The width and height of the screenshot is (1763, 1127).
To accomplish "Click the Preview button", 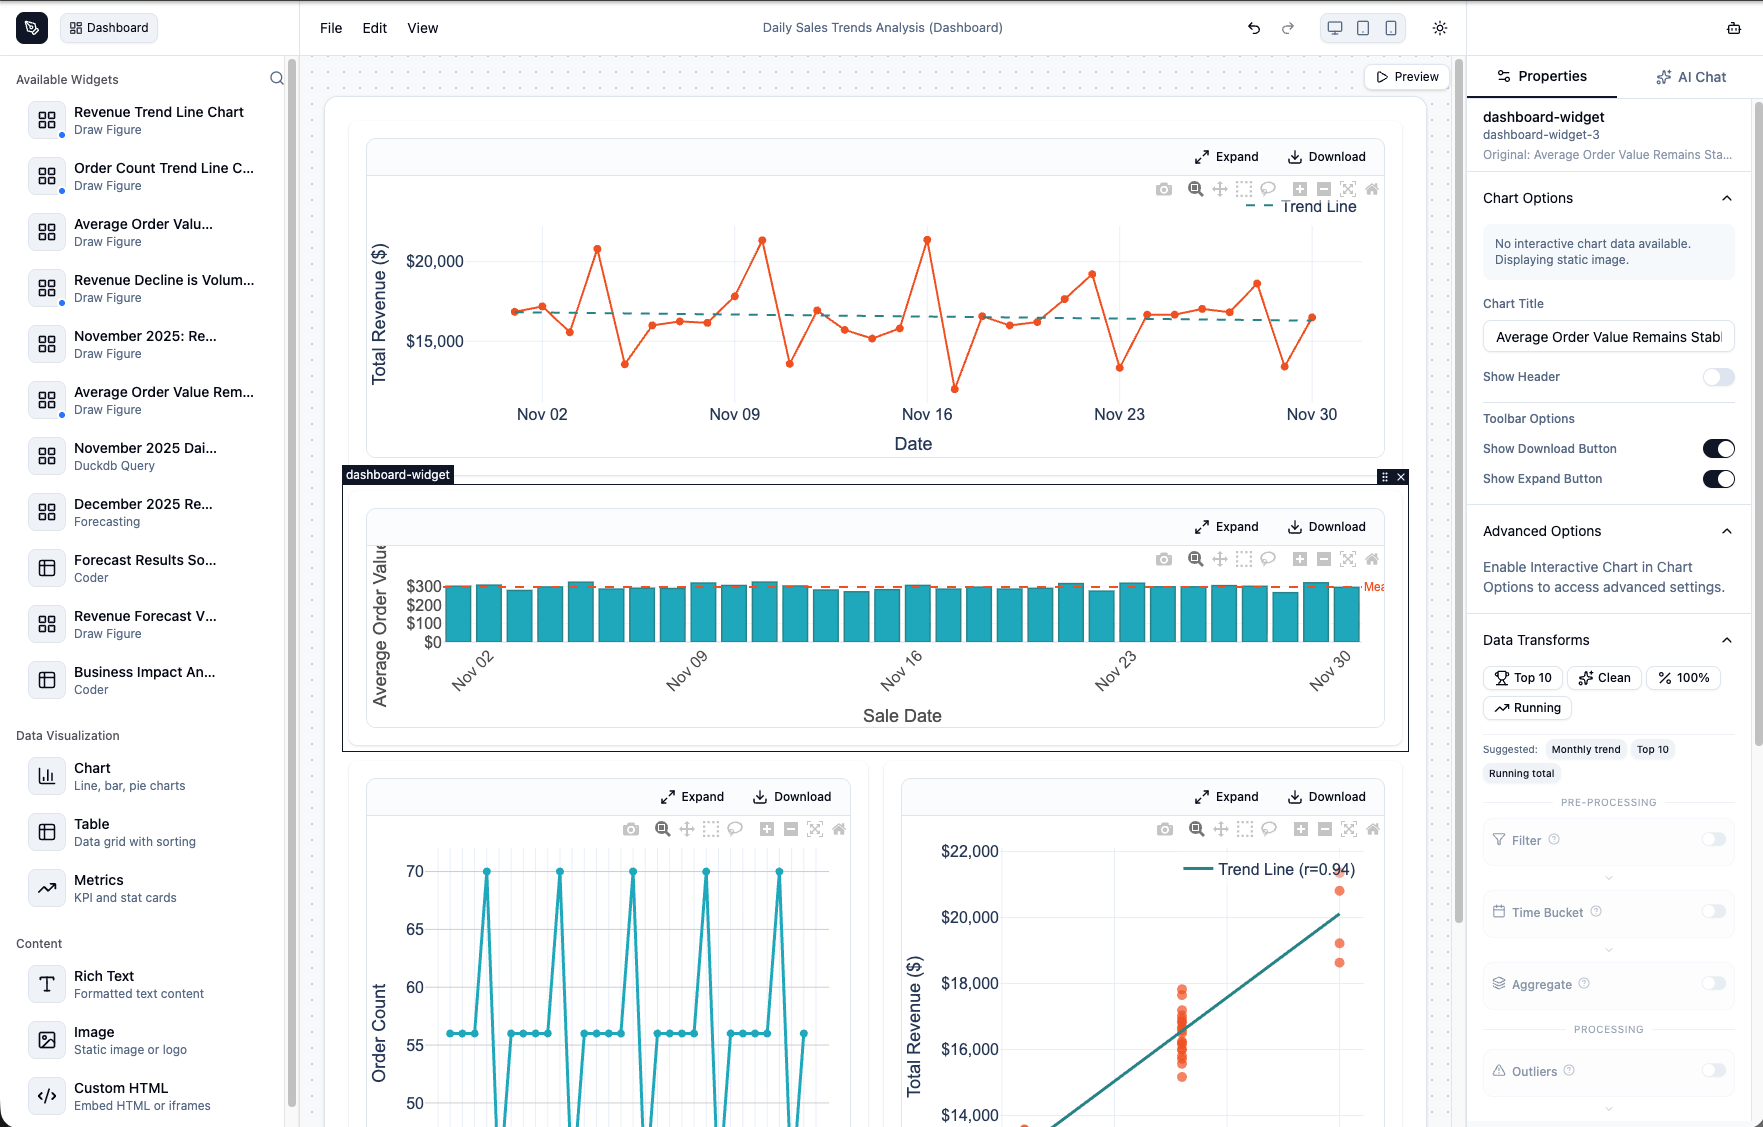I will click(x=1407, y=76).
